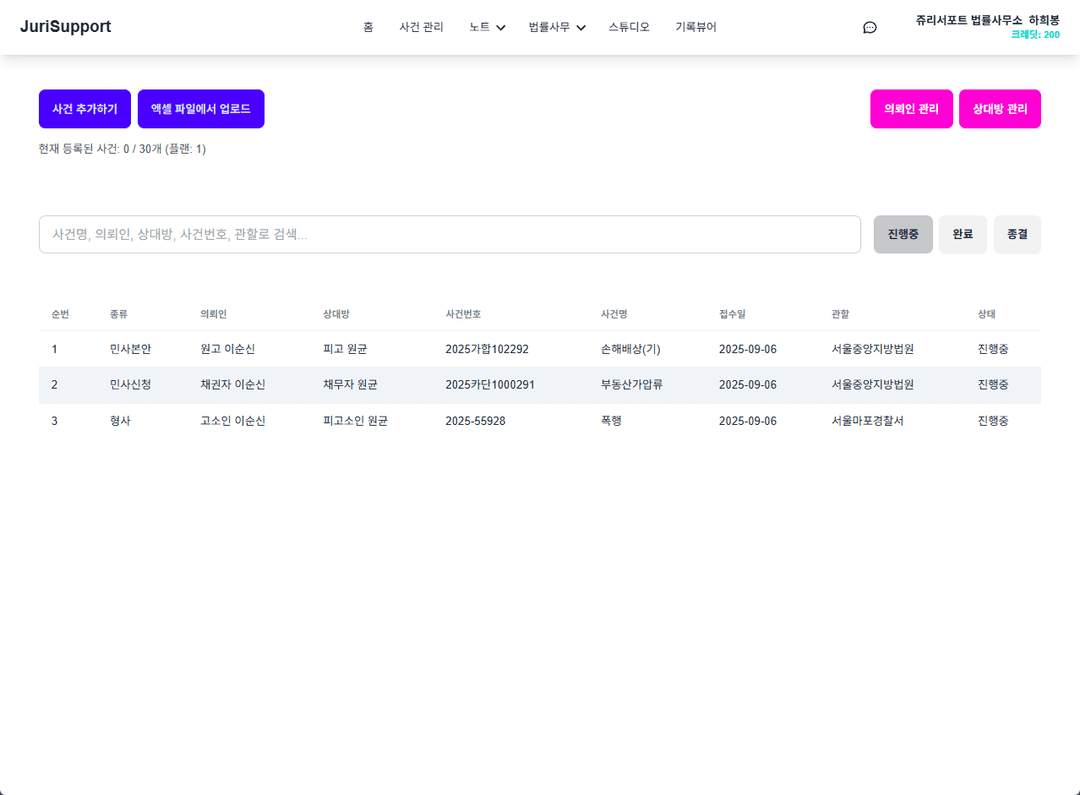Click the 사건 추가하기 button
Screen dimensions: 1080x795
(85, 109)
